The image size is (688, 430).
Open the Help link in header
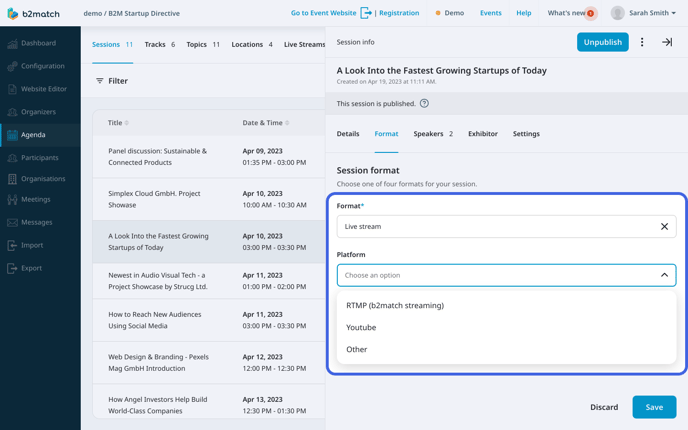pyautogui.click(x=523, y=13)
